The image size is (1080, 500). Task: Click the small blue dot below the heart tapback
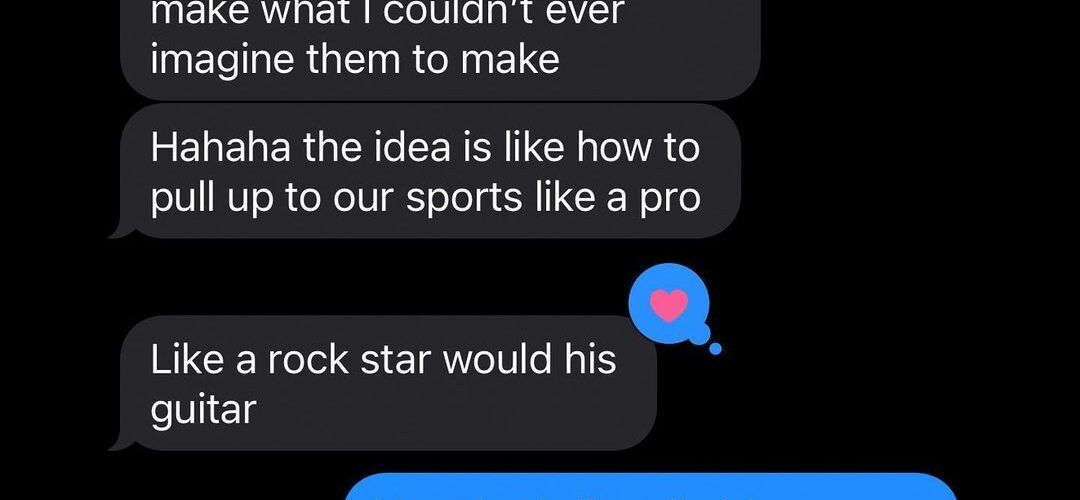[x=715, y=349]
